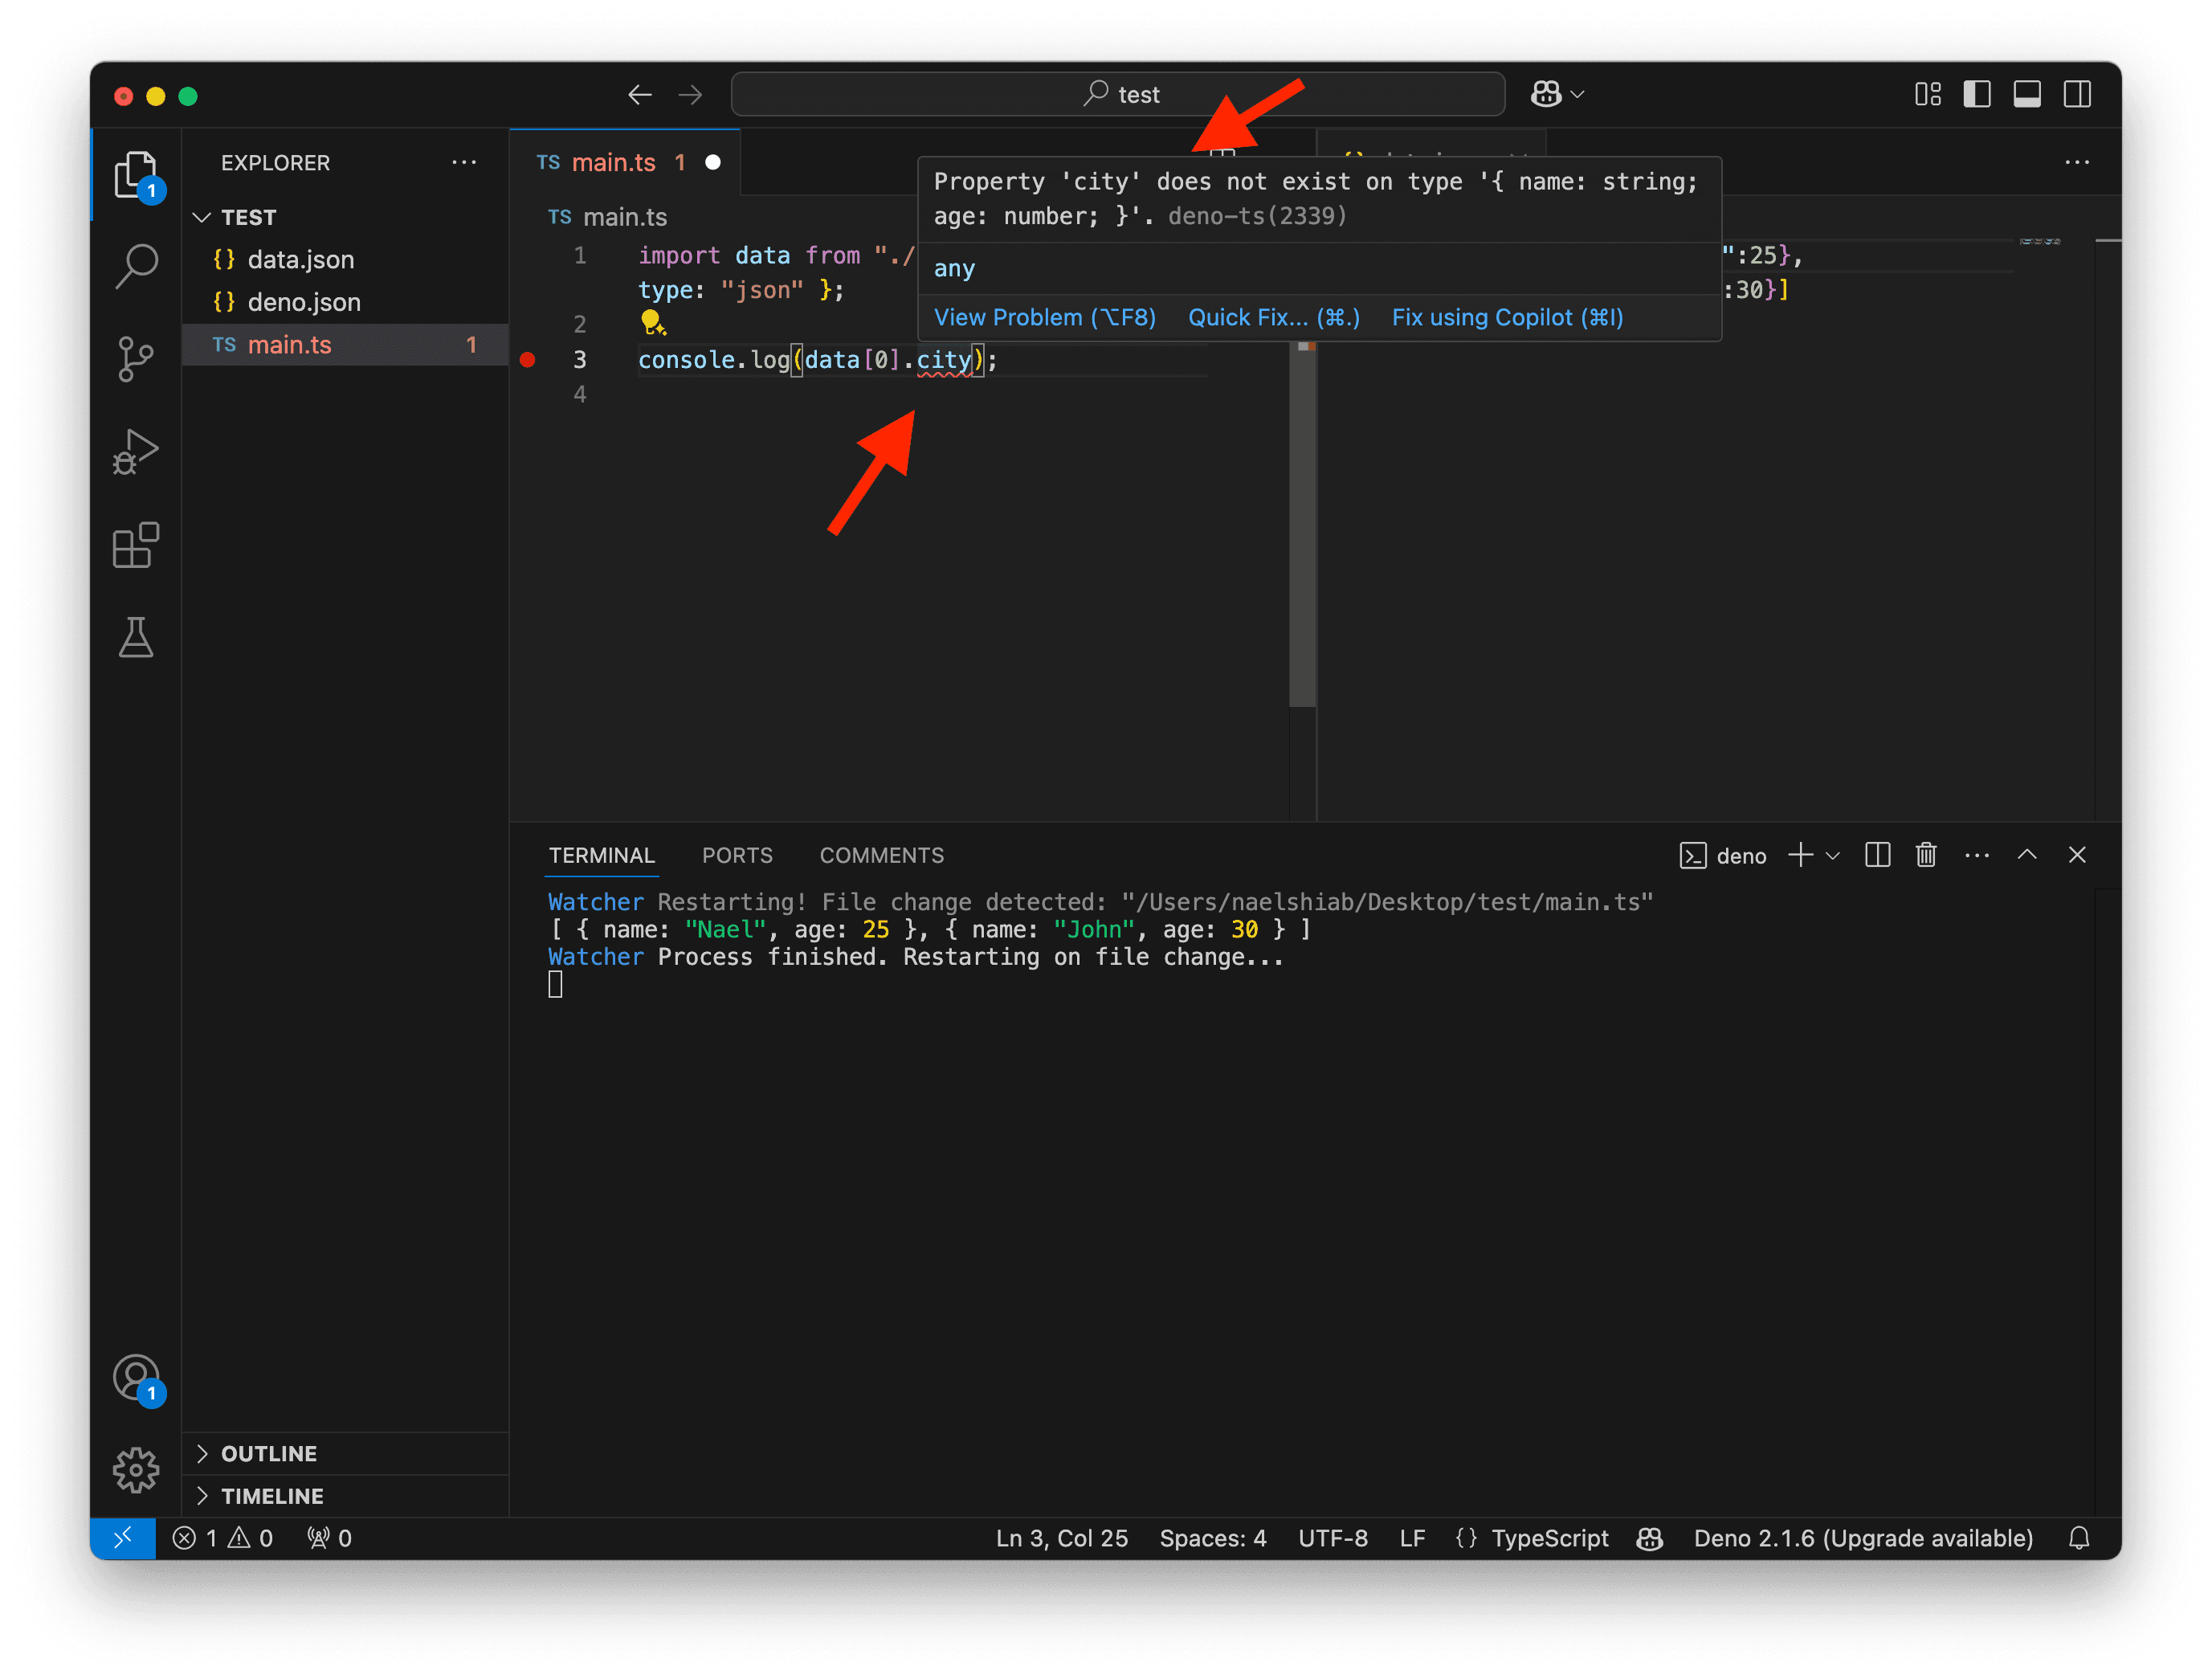Image resolution: width=2212 pixels, height=1679 pixels.
Task: Toggle the breakpoint on line 3
Action: pos(528,359)
